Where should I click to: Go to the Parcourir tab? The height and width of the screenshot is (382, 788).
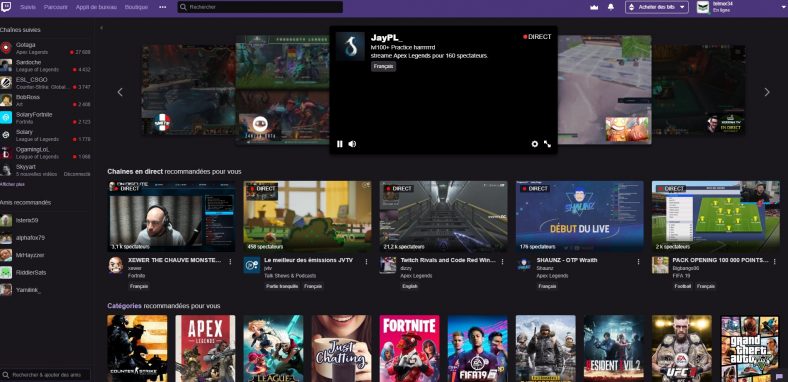55,8
